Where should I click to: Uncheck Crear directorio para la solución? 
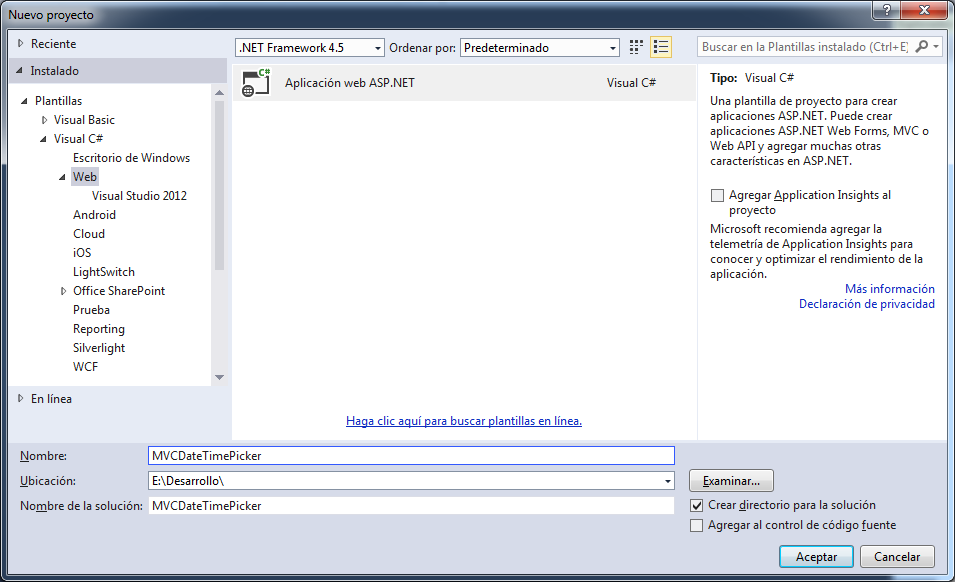[x=696, y=505]
